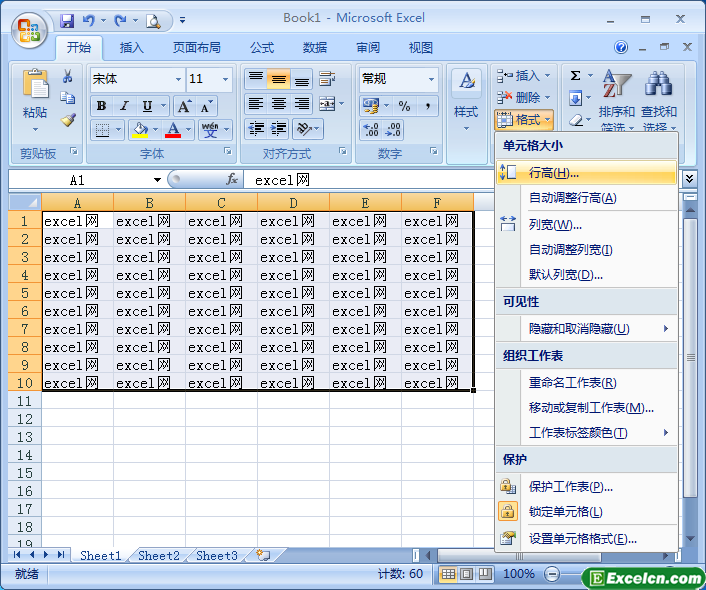The image size is (706, 590).
Task: Click the Increase Font Size icon
Action: [x=185, y=106]
